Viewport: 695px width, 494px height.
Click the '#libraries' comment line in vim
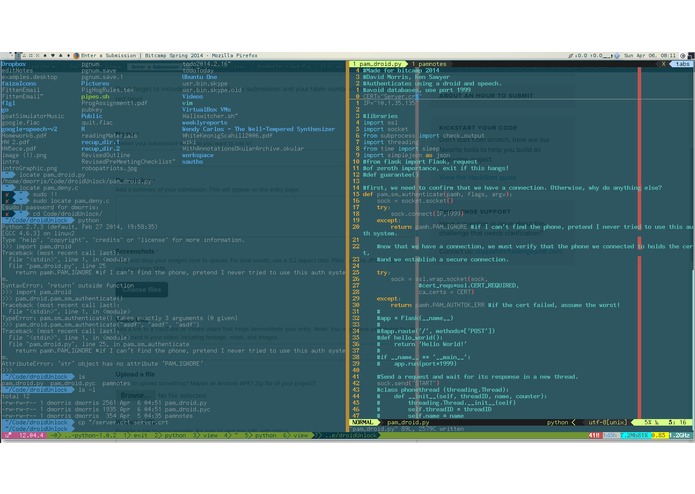(380, 116)
